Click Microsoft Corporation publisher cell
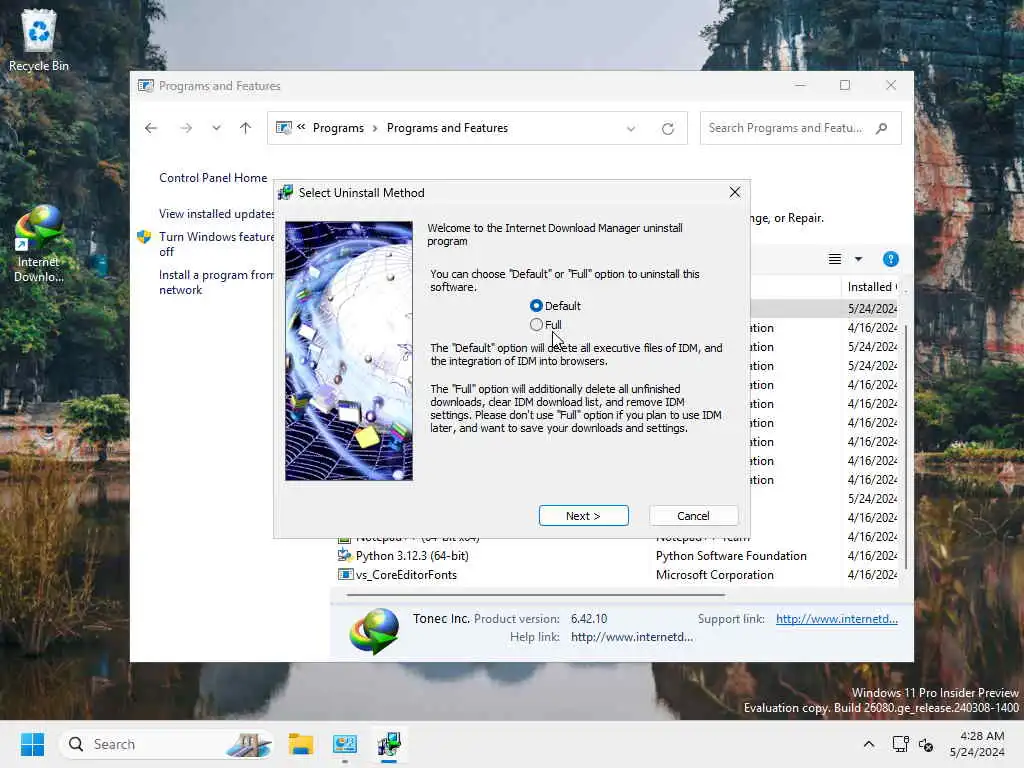The width and height of the screenshot is (1024, 768). (x=714, y=575)
